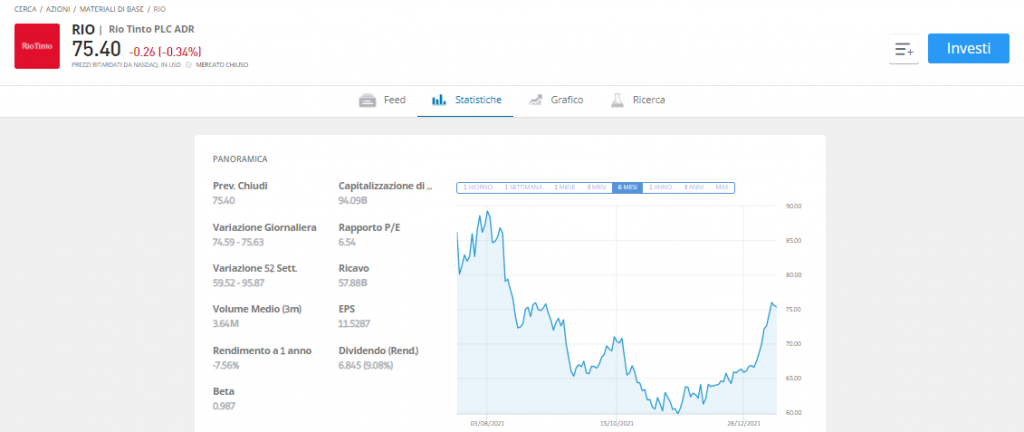The image size is (1024, 432).
Task: Go to AZIONI in breadcrumb
Action: point(59,9)
